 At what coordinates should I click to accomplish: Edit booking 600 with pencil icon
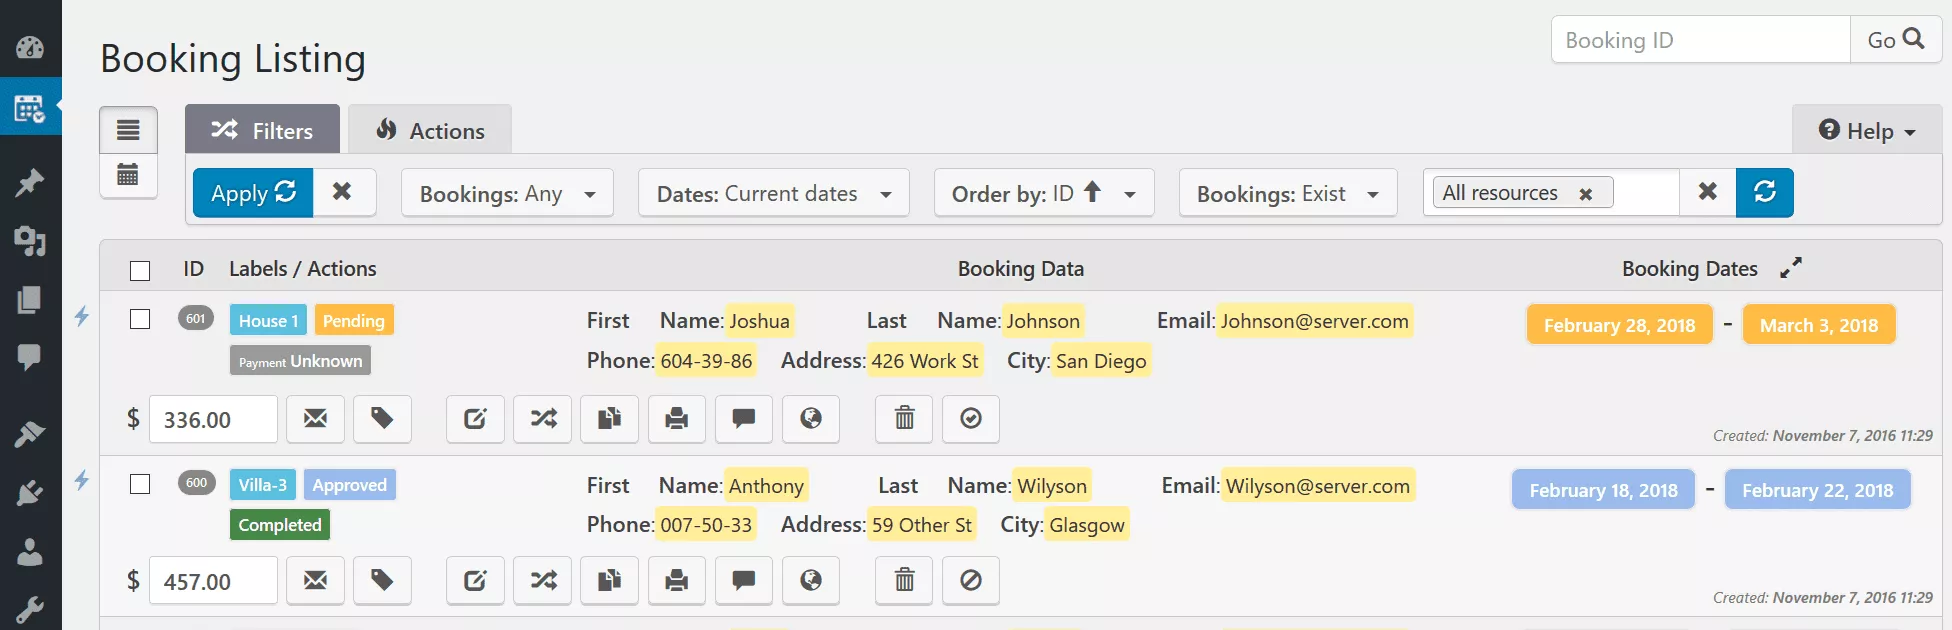[x=475, y=580]
